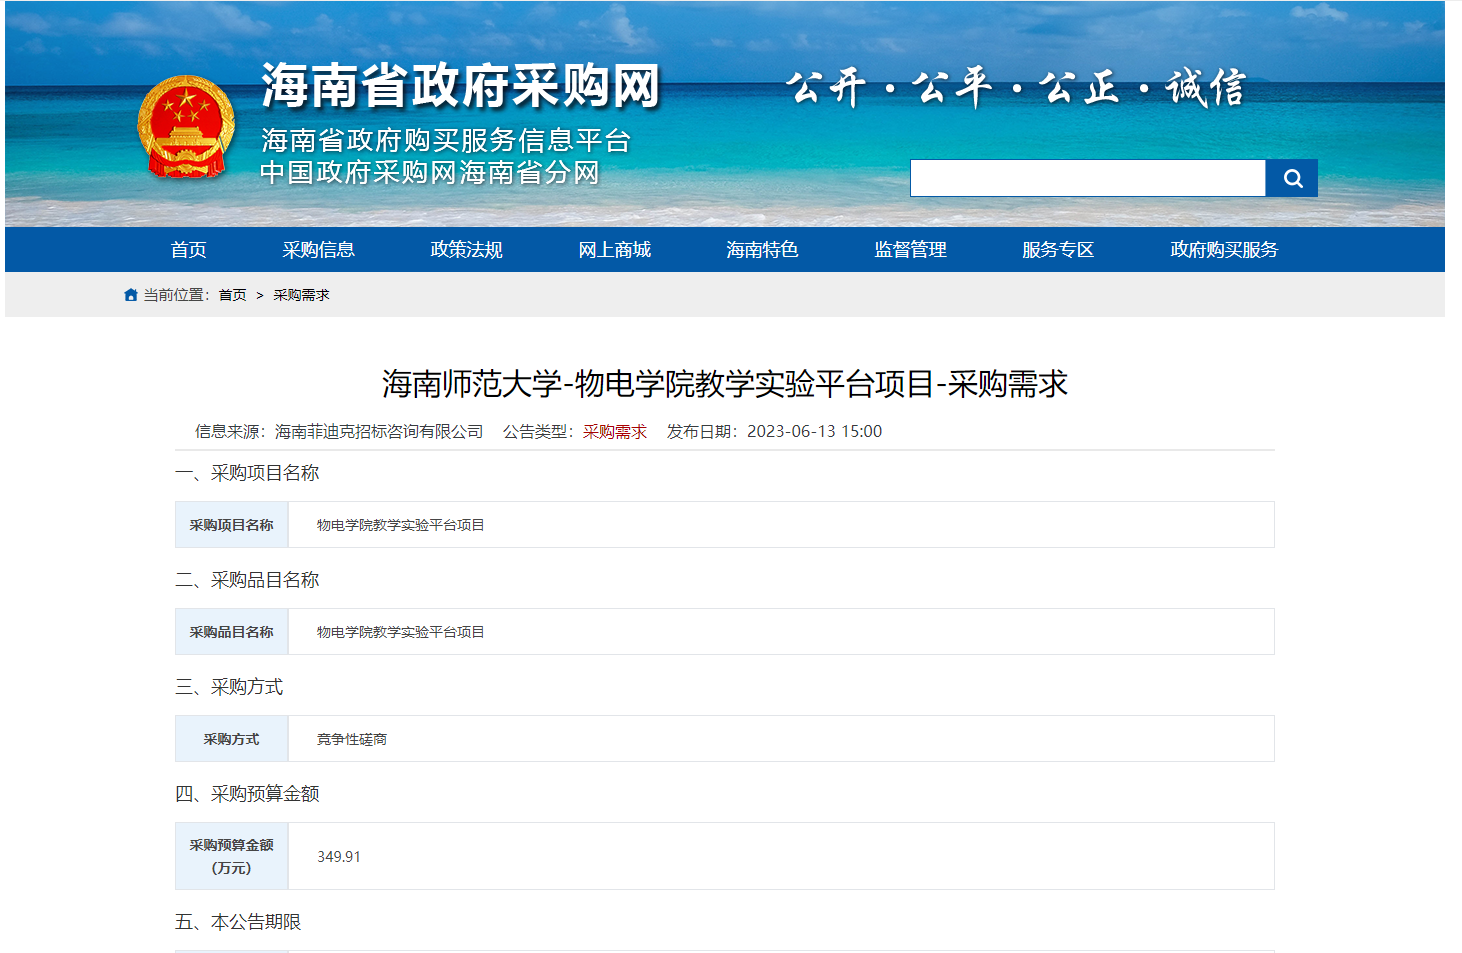The height and width of the screenshot is (953, 1462).
Task: Click the national emblem logo
Action: coord(186,127)
